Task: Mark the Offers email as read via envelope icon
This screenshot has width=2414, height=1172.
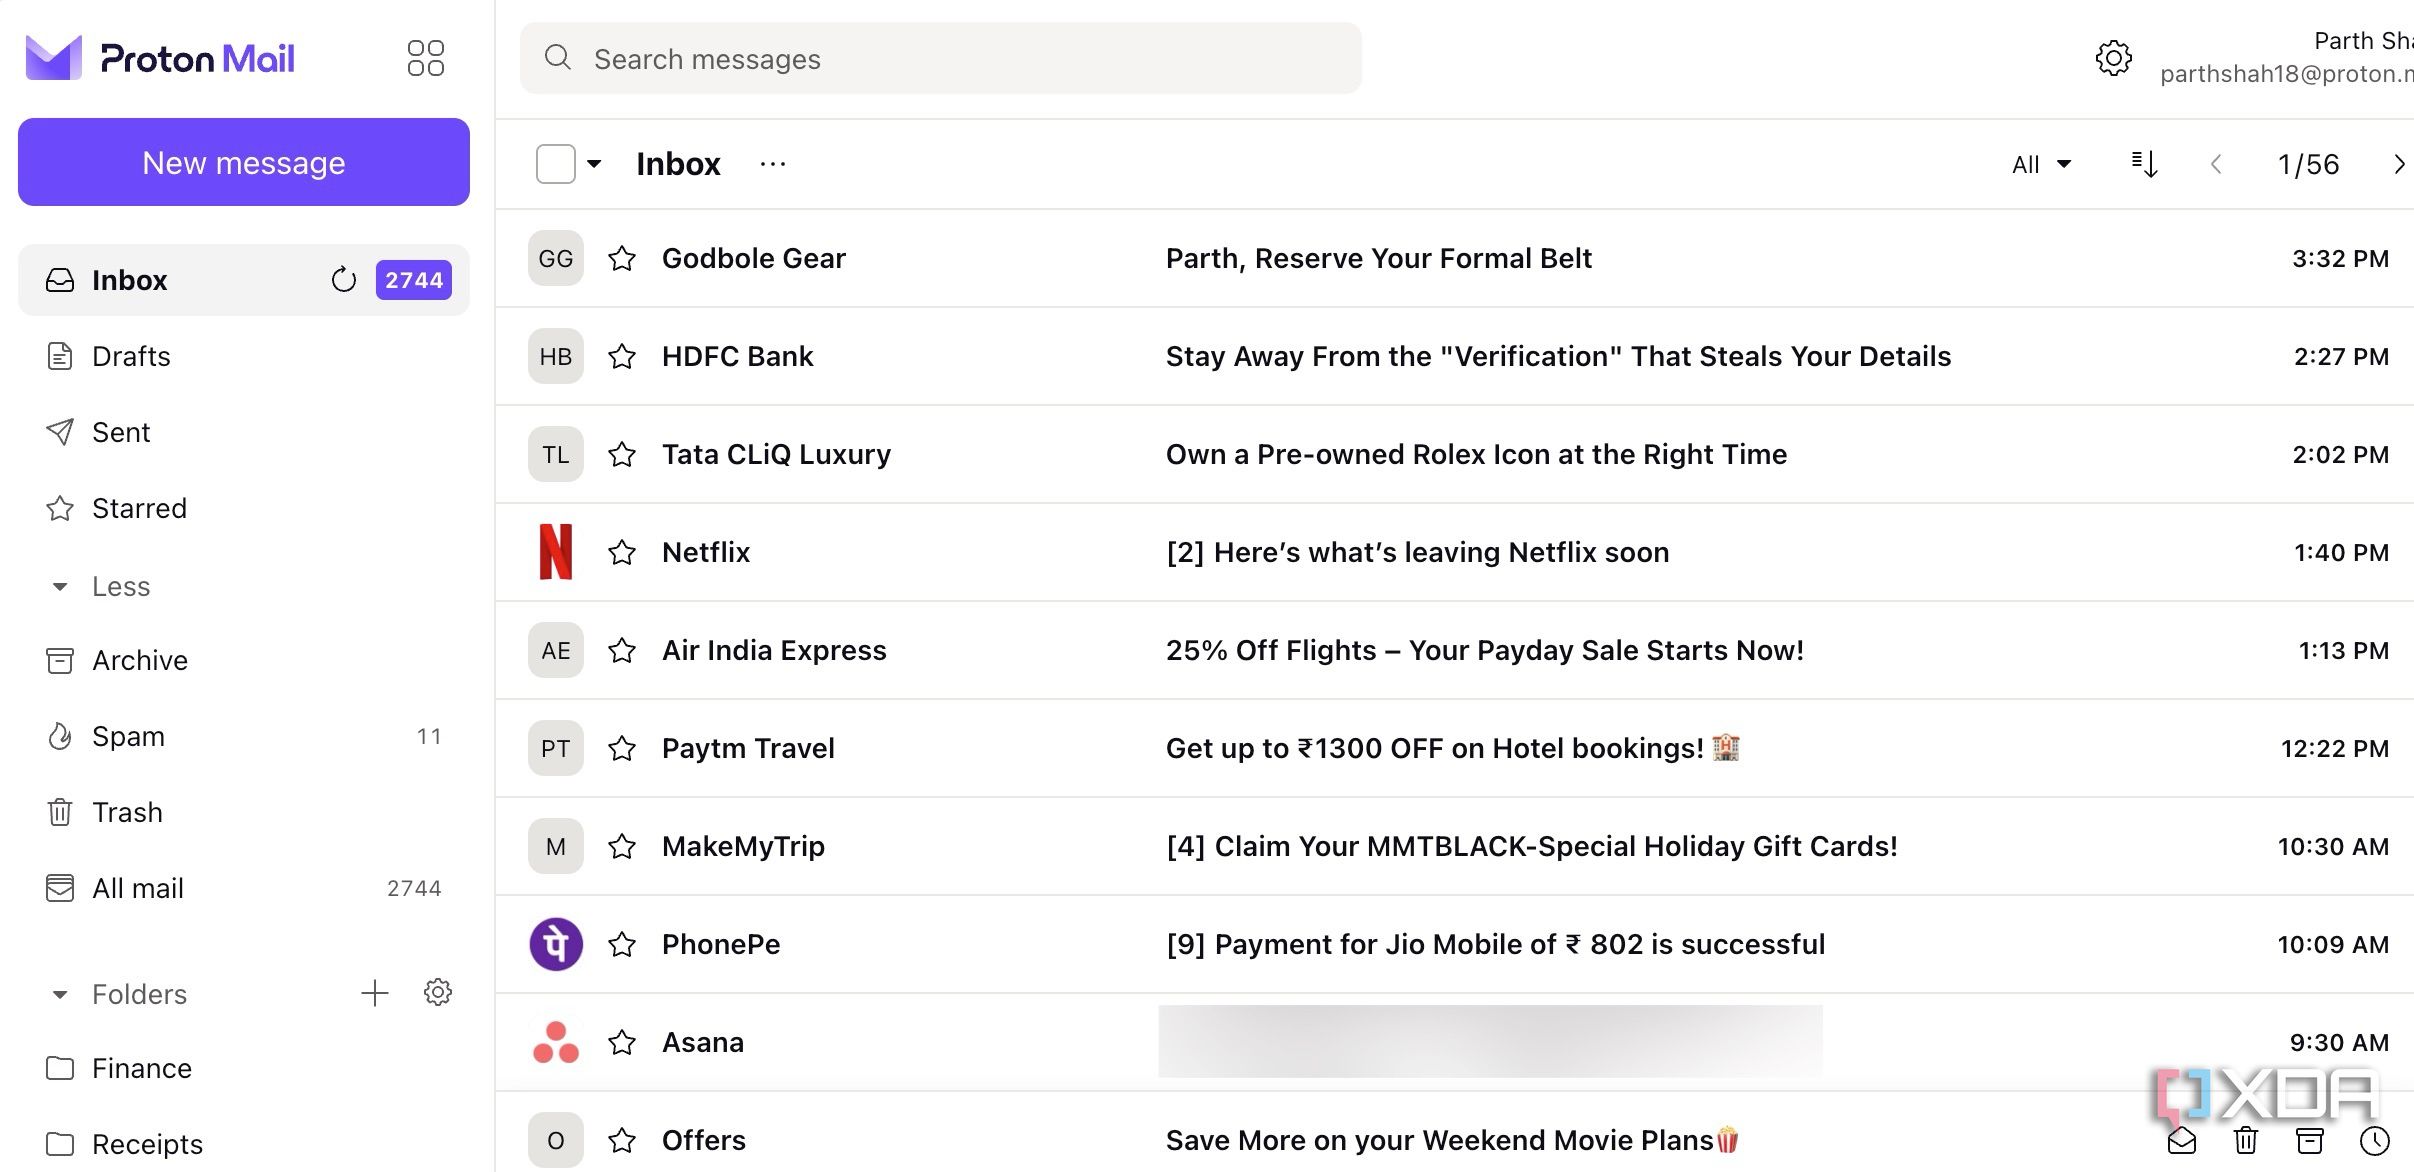Action: tap(2182, 1140)
